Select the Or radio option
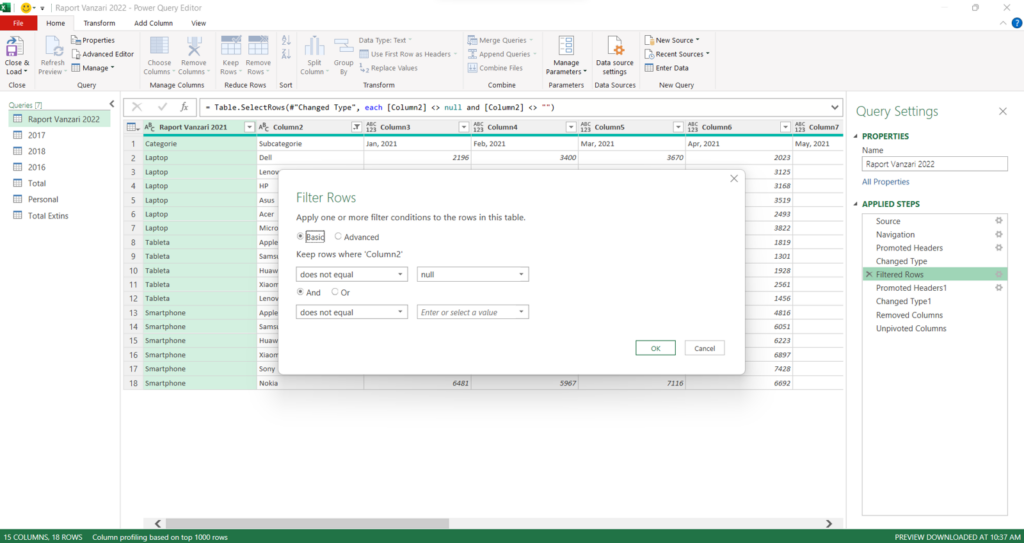This screenshot has height=543, width=1024. [x=335, y=292]
